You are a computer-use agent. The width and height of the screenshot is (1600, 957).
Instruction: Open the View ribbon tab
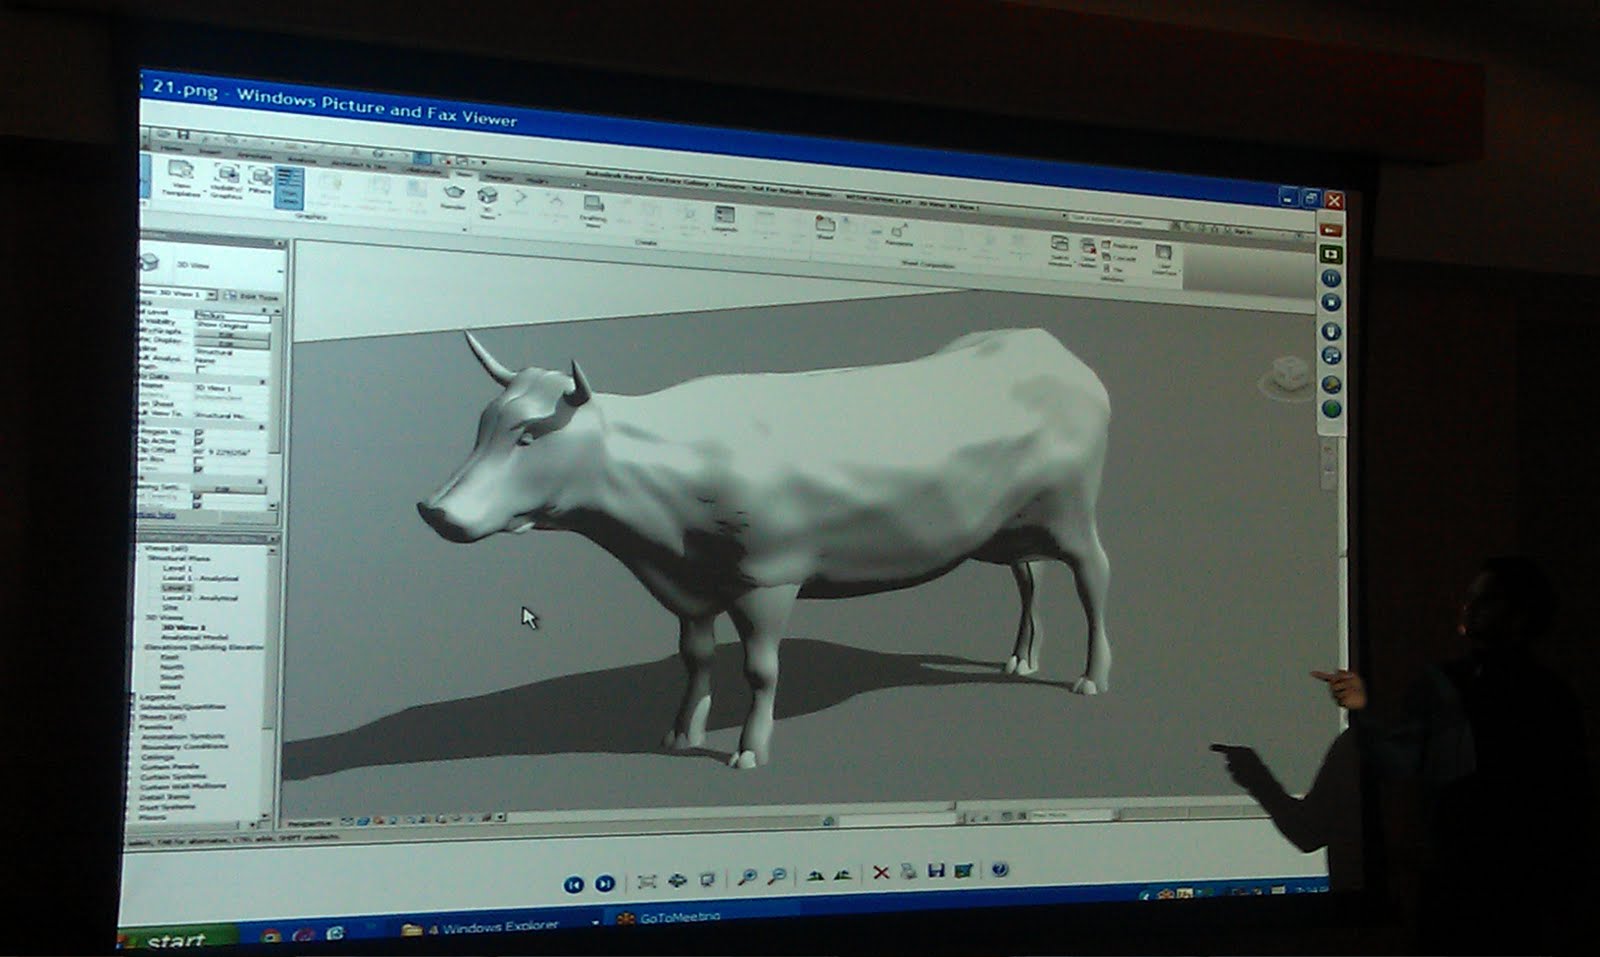coord(465,175)
